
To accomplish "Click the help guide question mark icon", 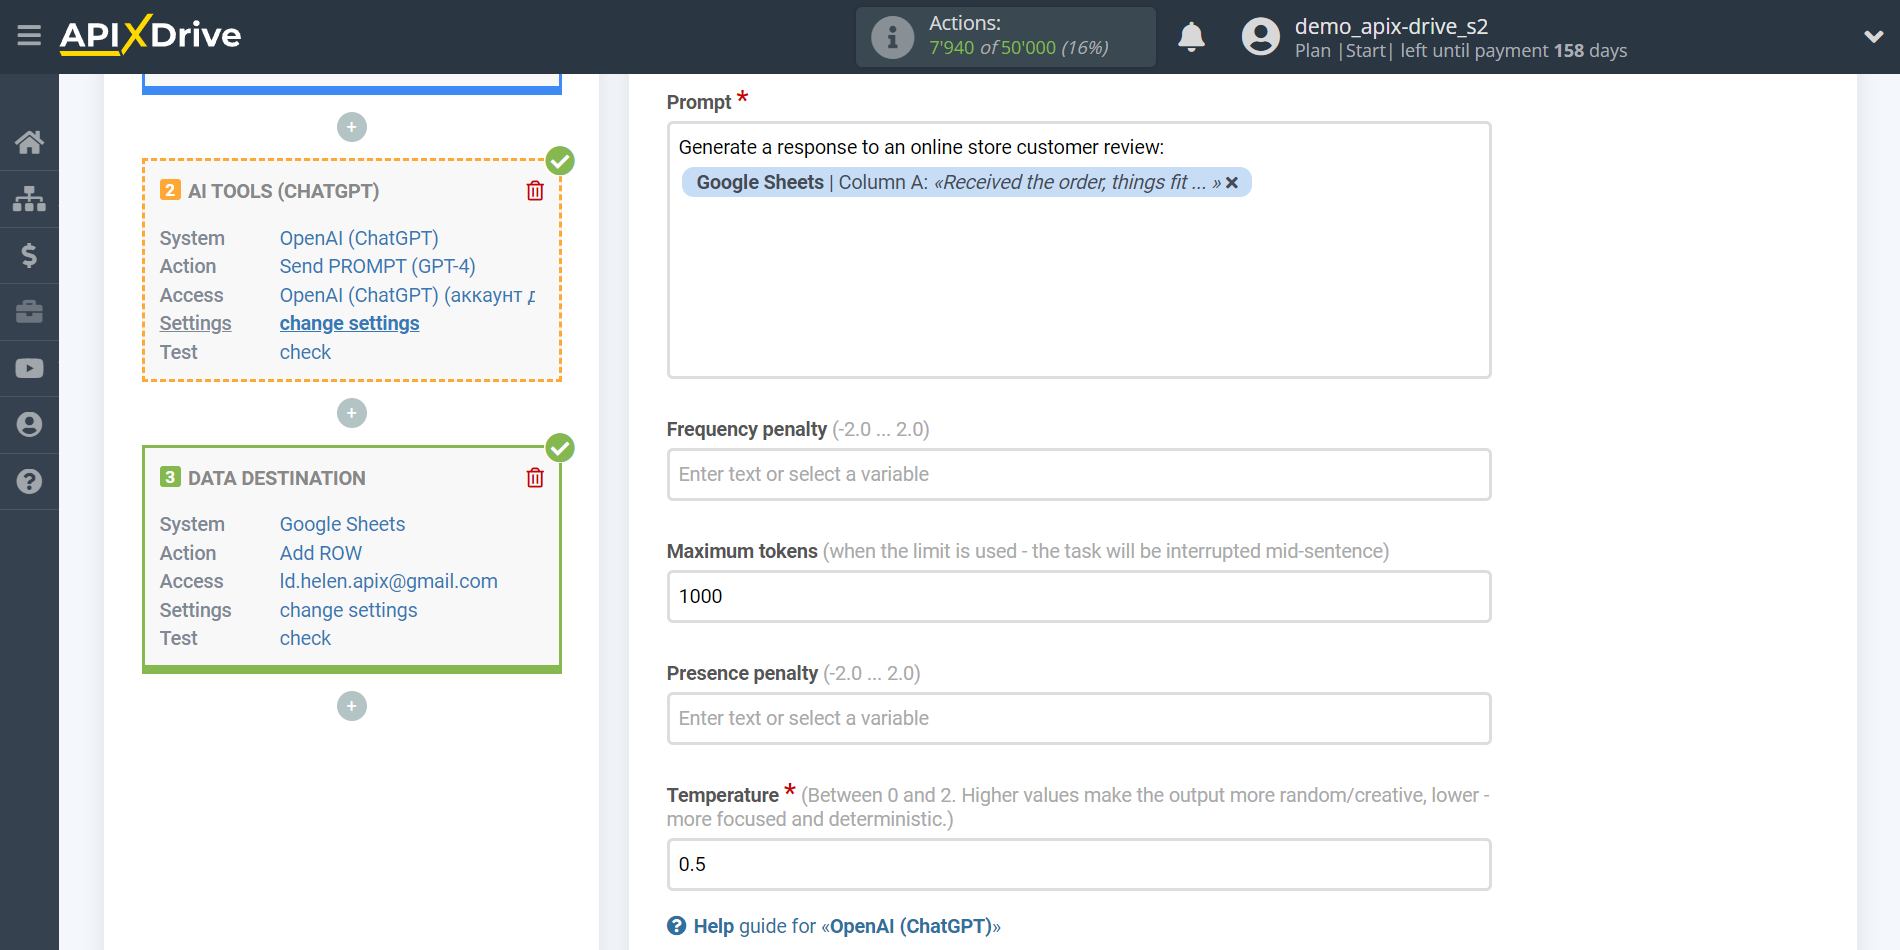I will point(677,926).
